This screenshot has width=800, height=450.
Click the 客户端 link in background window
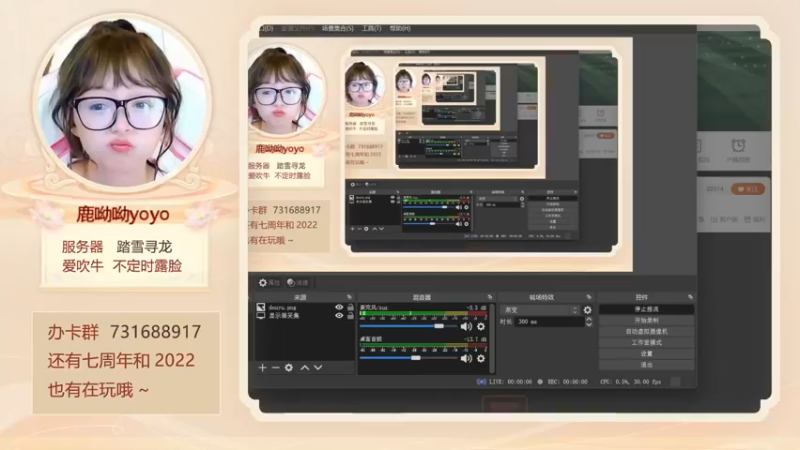click(724, 219)
